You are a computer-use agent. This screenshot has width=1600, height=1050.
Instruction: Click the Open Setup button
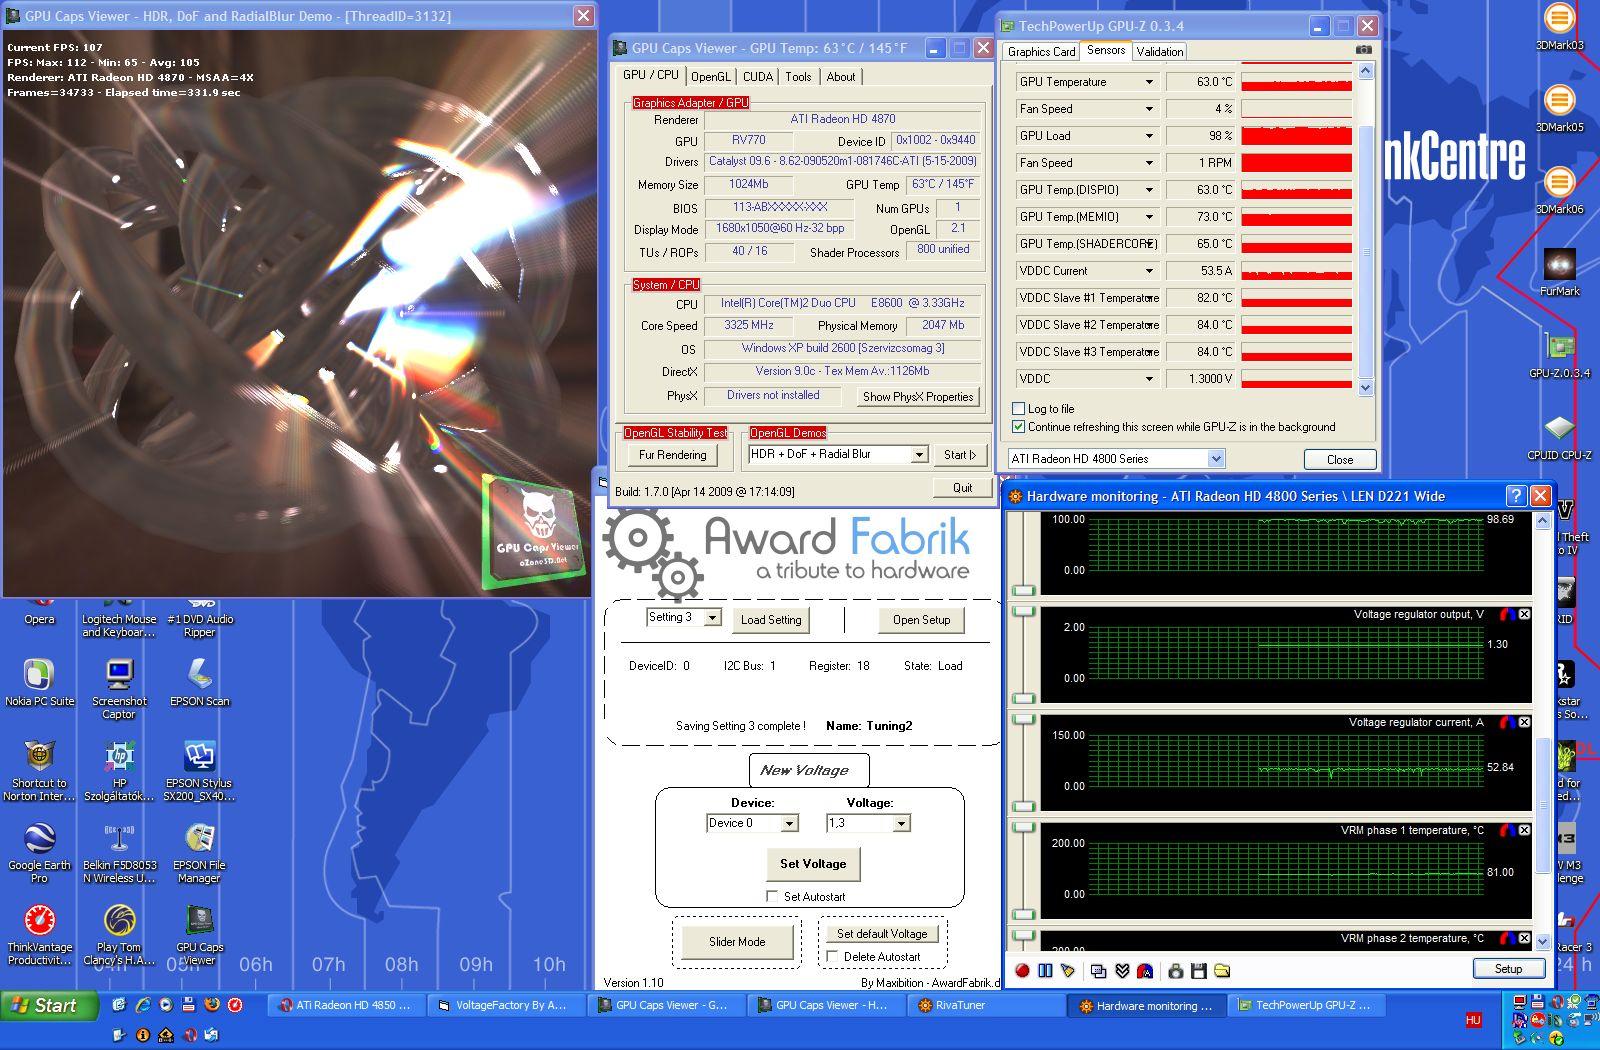921,620
